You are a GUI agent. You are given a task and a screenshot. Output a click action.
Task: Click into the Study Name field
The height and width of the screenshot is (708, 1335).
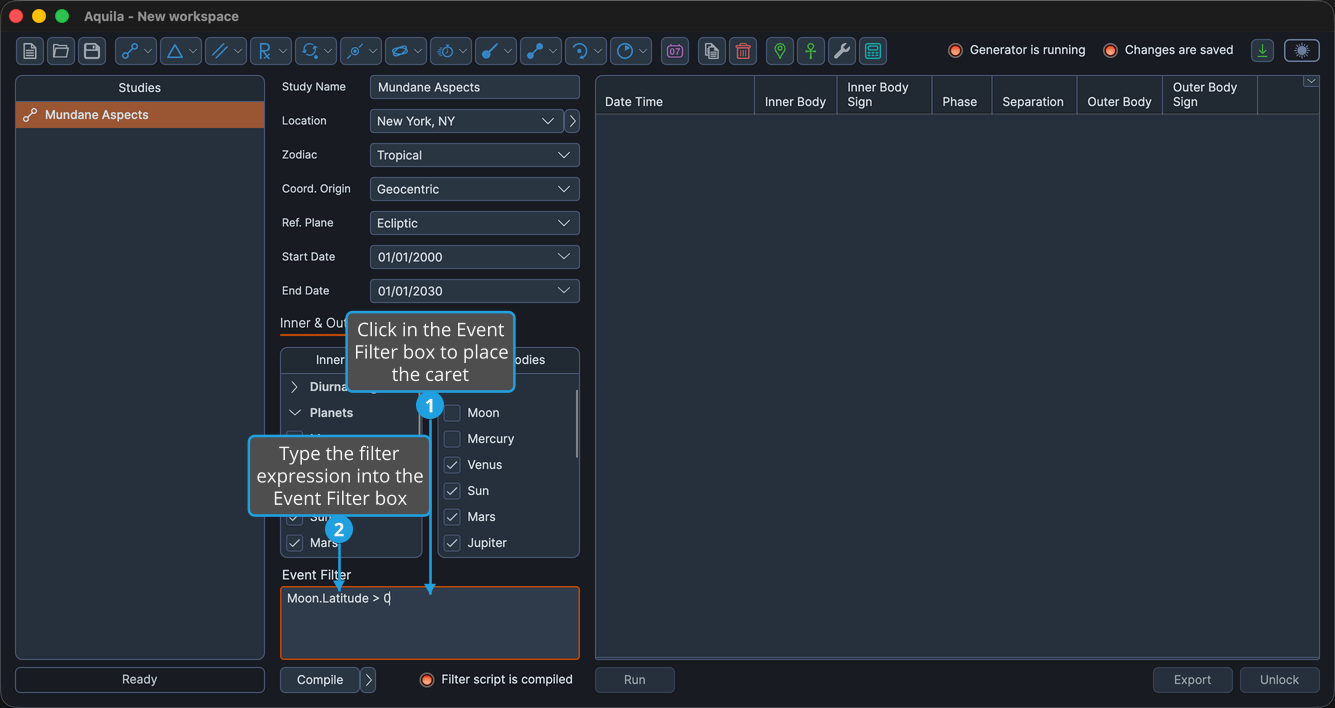pos(474,87)
